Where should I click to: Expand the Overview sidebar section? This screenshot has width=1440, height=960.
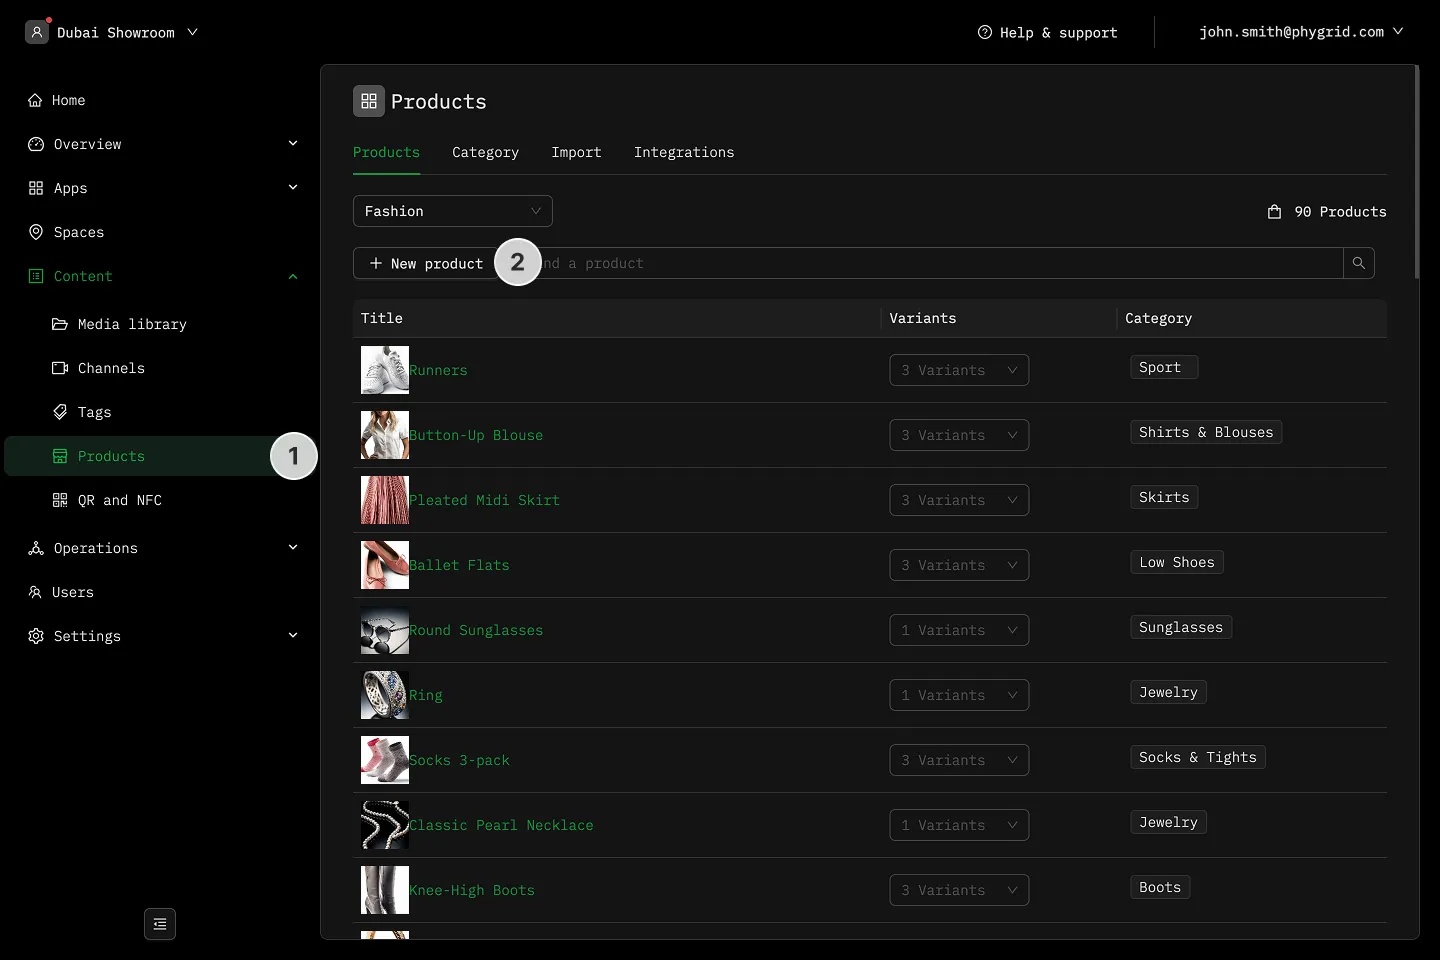pos(293,143)
